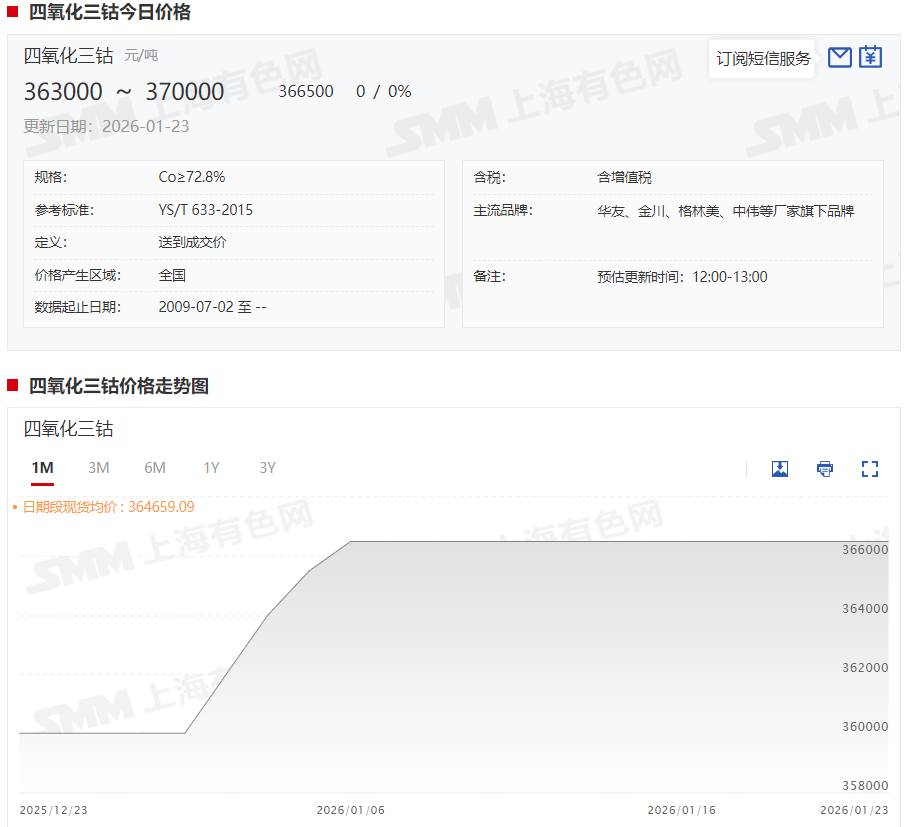The height and width of the screenshot is (827, 908).
Task: Print the price trend chart
Action: 825,469
